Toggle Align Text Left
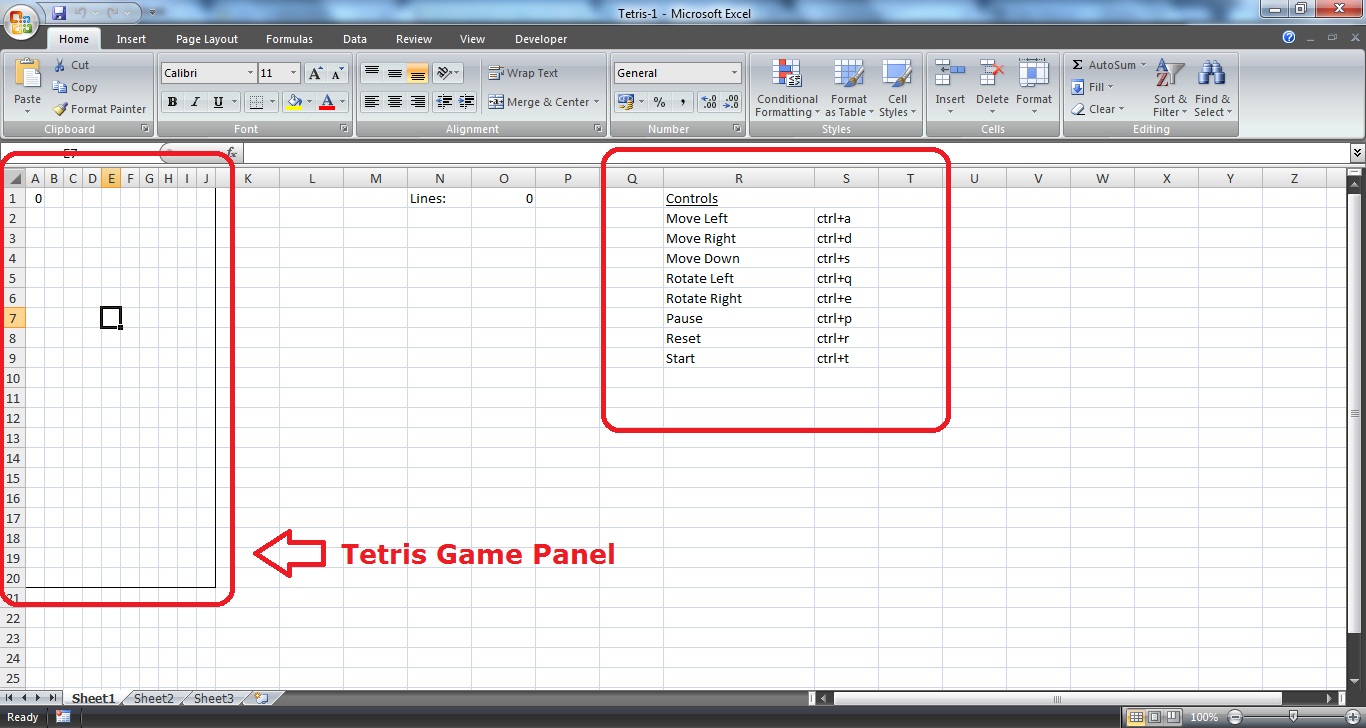This screenshot has width=1366, height=728. 371,102
